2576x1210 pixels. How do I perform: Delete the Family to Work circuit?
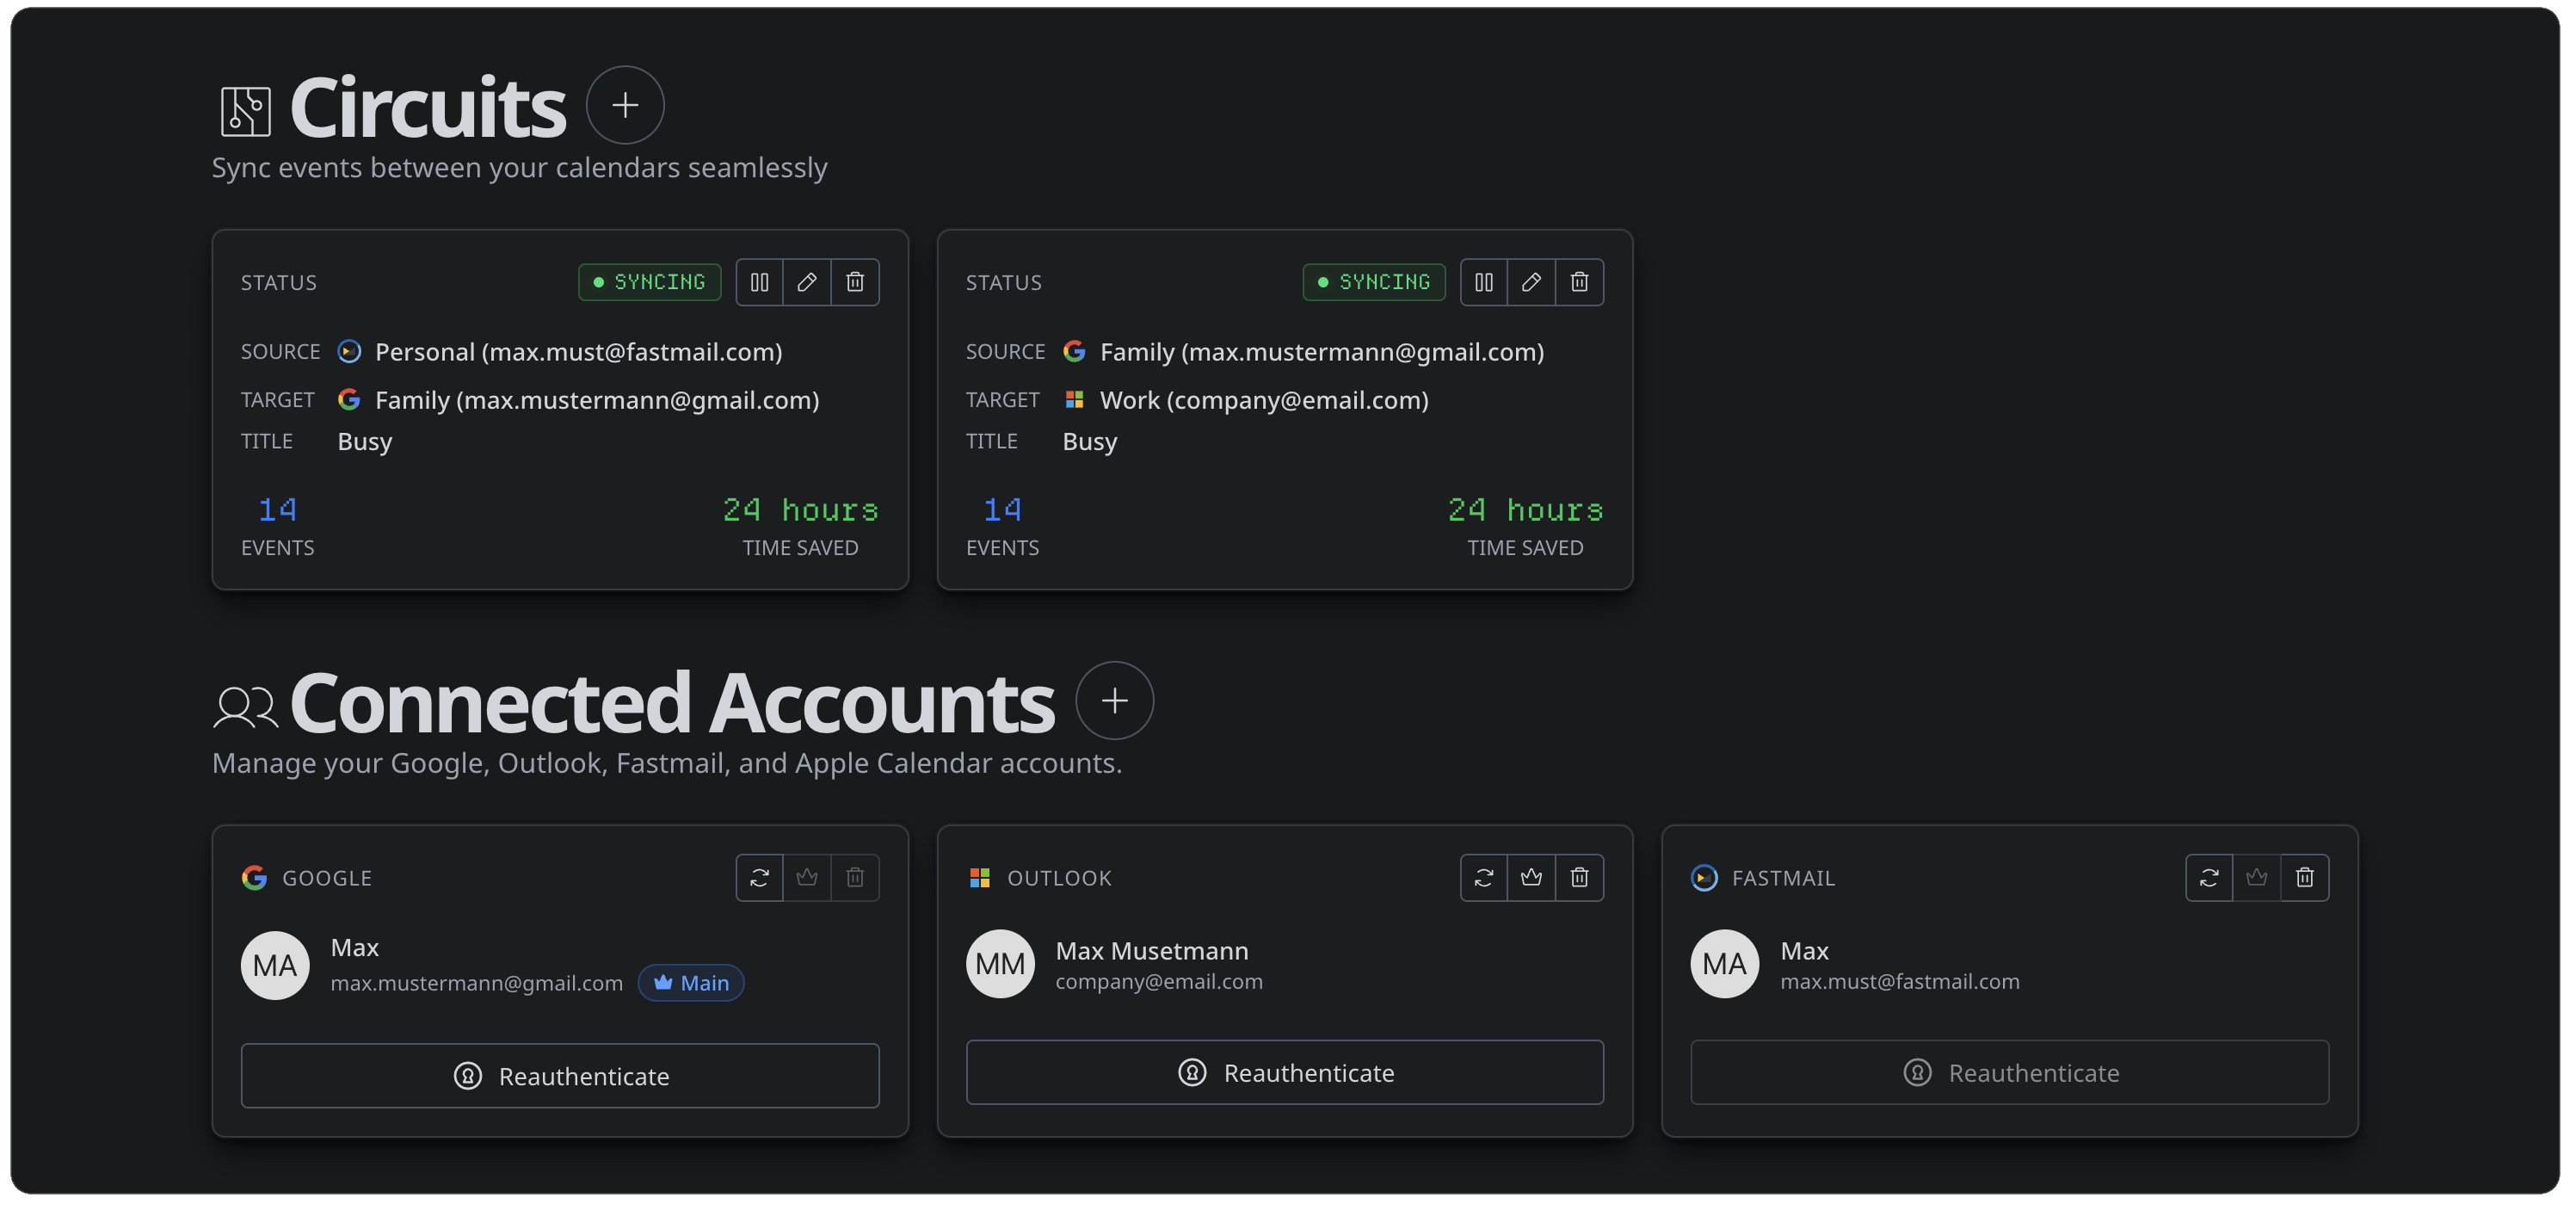pos(1579,282)
